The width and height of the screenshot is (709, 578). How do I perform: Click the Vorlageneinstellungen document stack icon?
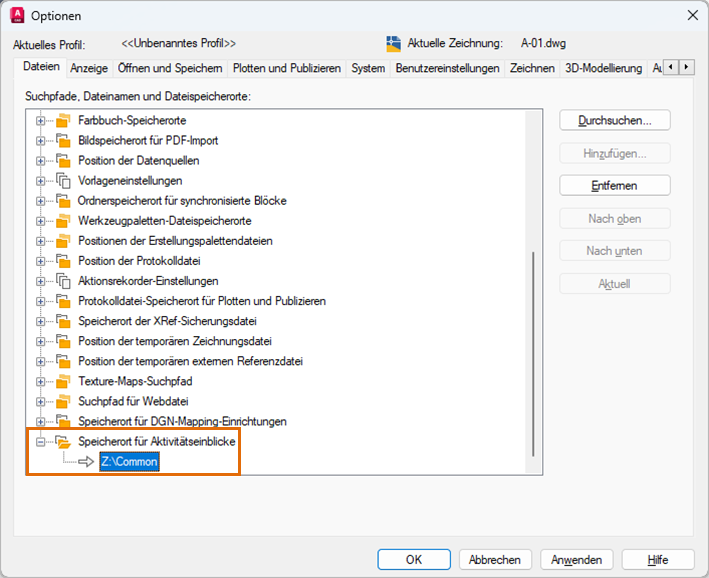coord(63,180)
